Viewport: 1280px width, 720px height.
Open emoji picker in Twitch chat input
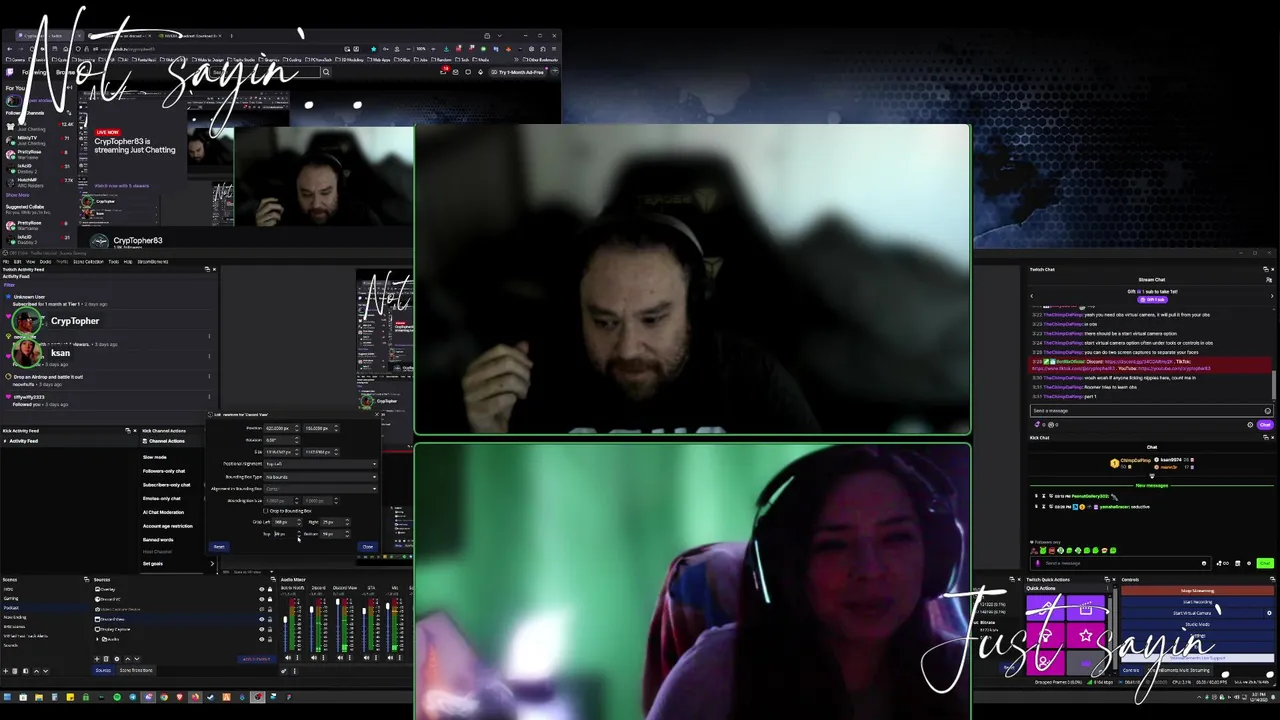pos(1267,411)
